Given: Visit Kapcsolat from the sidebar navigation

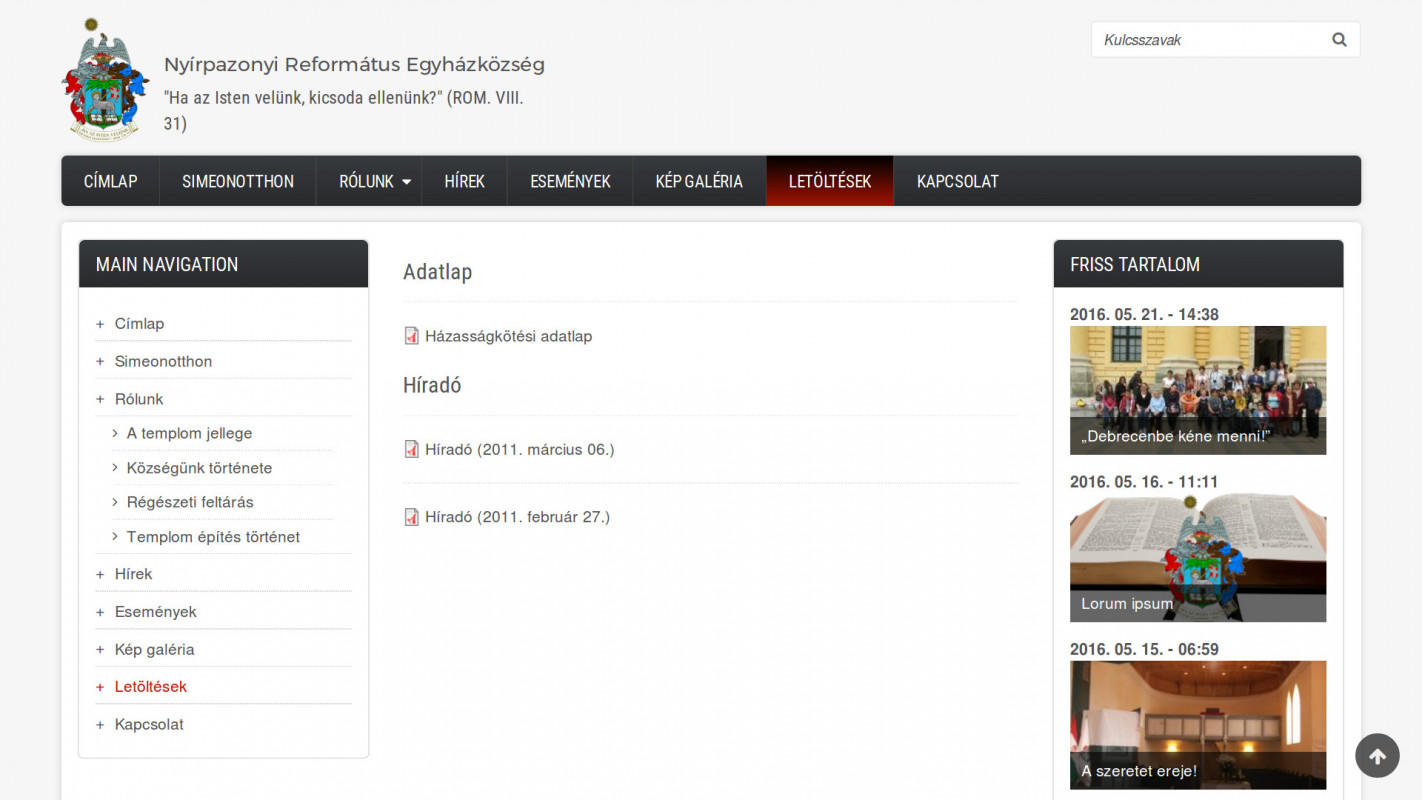Looking at the screenshot, I should [149, 724].
